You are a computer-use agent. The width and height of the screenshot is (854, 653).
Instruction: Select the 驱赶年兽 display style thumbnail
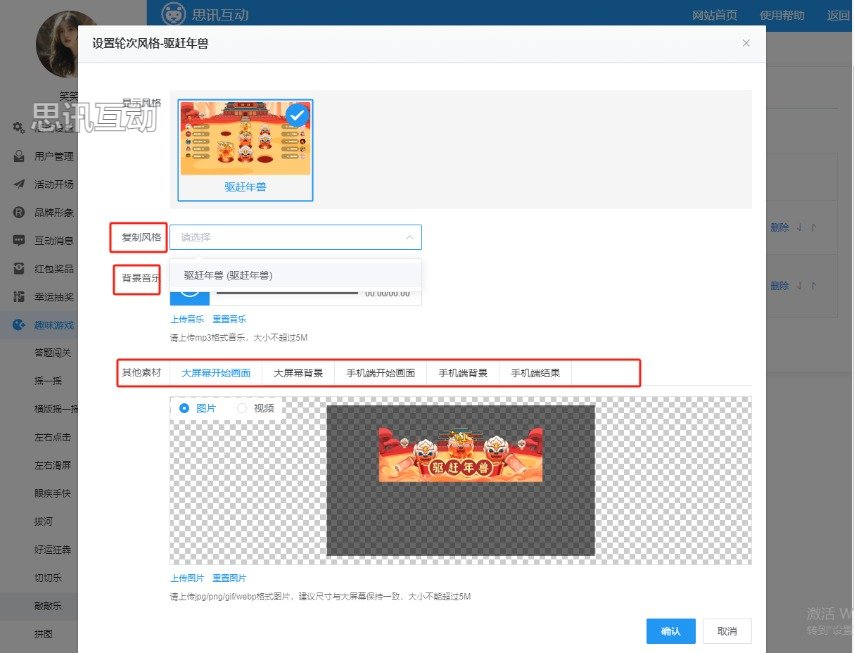tap(245, 150)
